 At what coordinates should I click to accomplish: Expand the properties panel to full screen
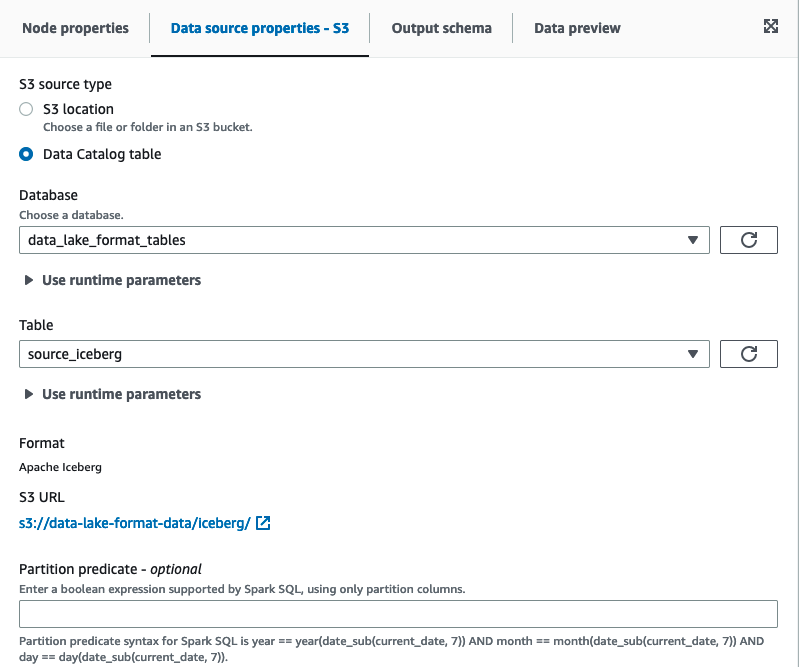(x=771, y=27)
